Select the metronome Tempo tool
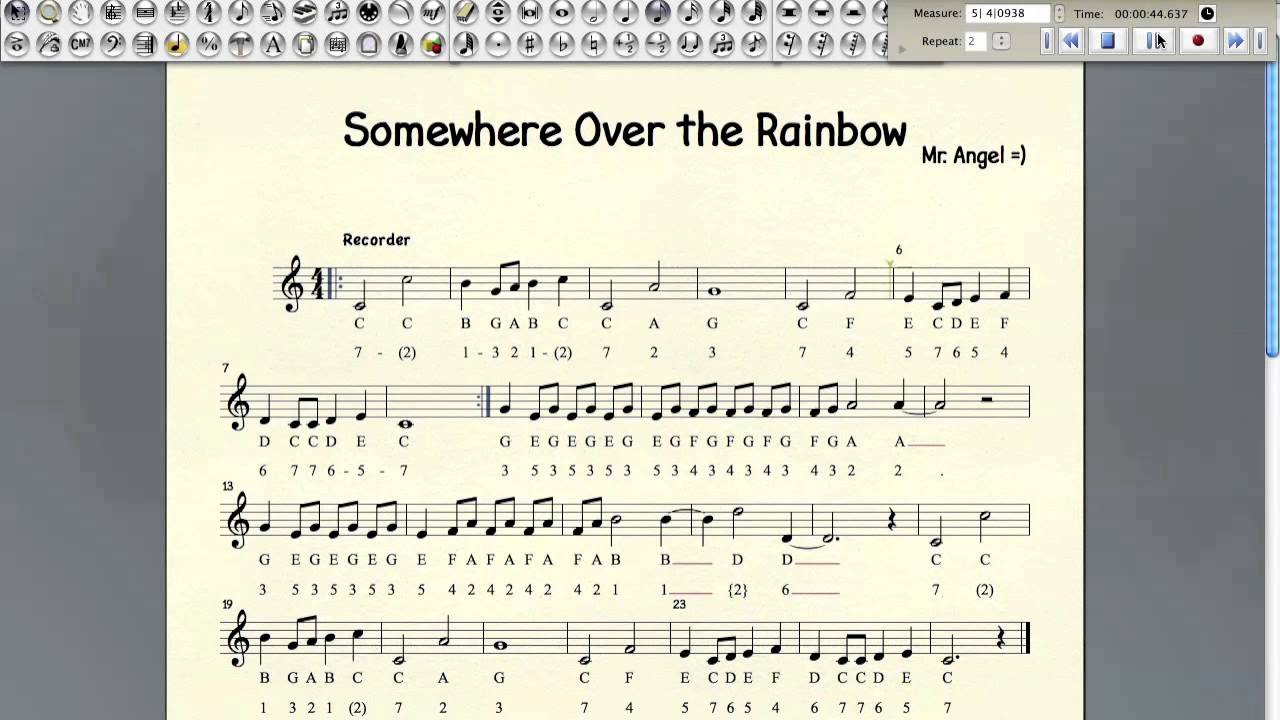 pyautogui.click(x=401, y=44)
